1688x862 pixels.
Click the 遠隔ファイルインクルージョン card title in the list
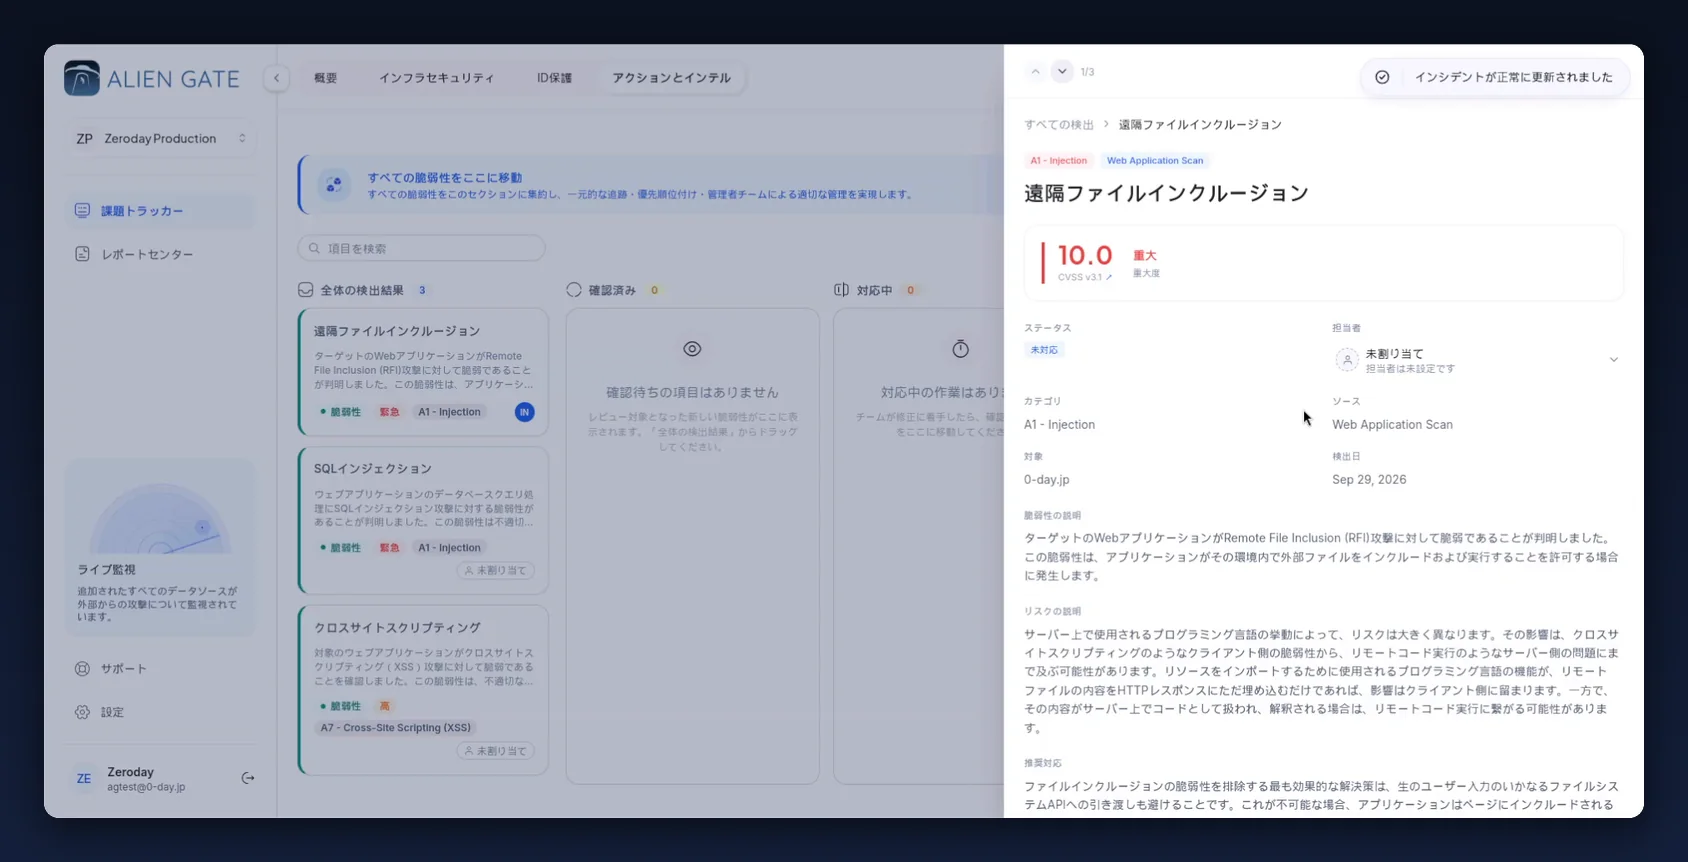(x=397, y=331)
